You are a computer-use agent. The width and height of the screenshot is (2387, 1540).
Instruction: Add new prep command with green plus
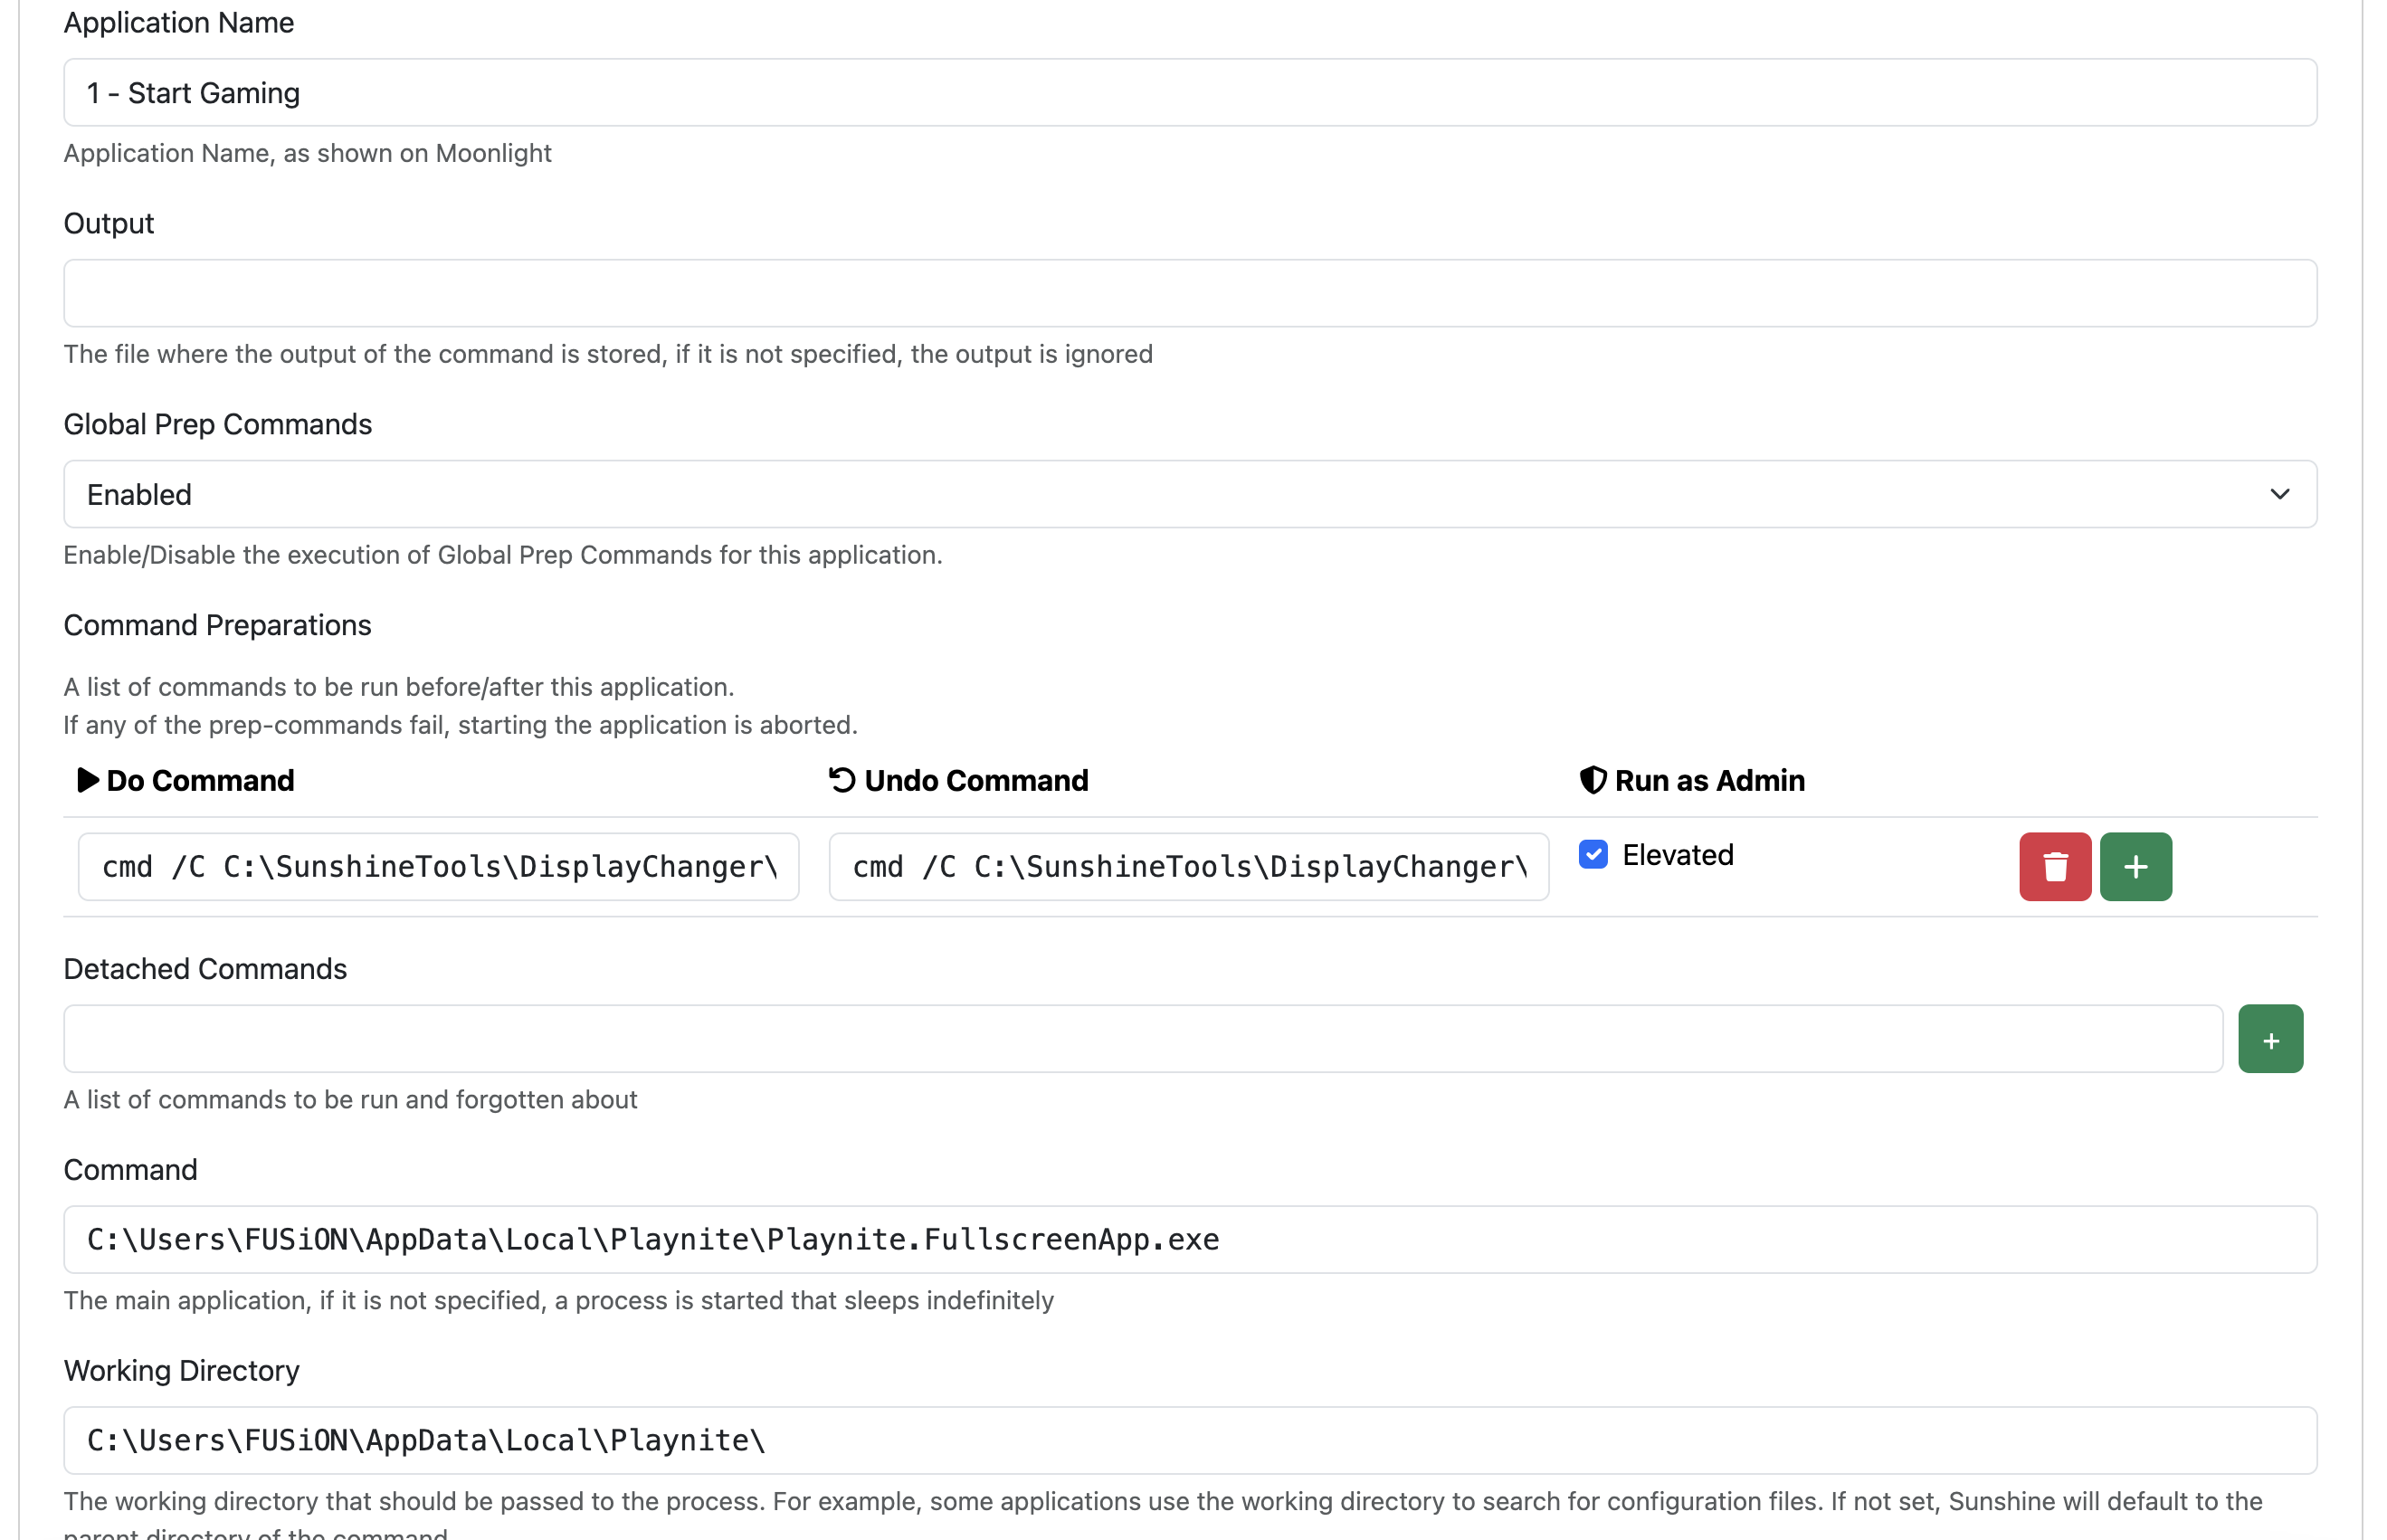pos(2135,866)
